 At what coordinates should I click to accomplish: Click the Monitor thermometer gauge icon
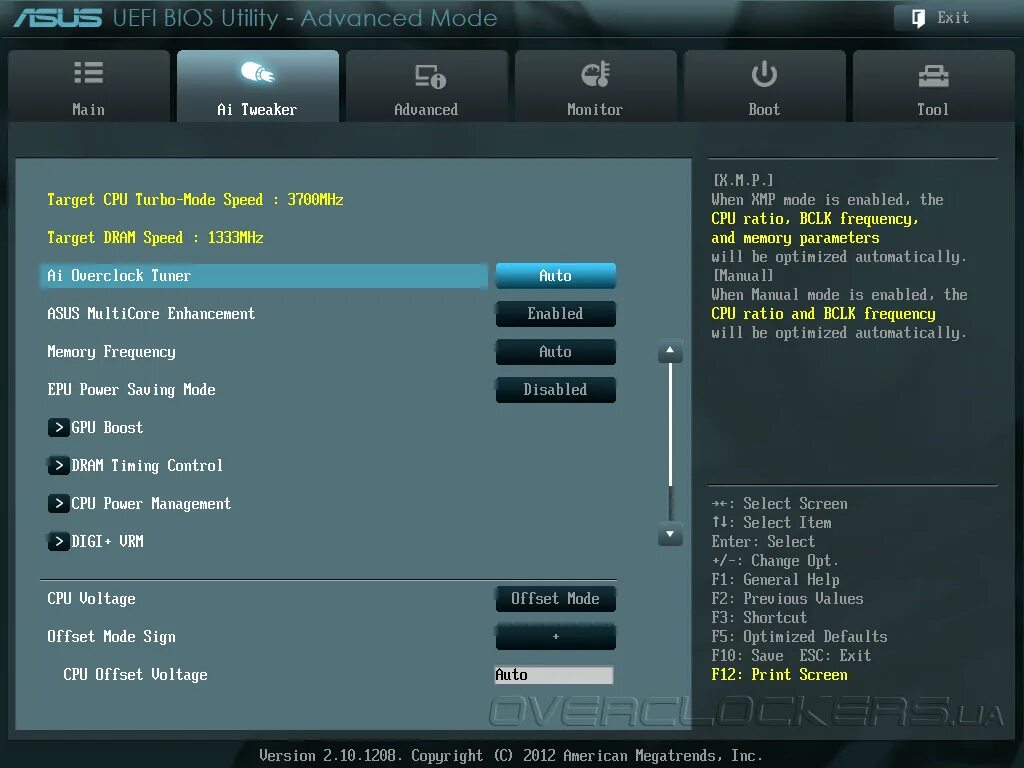click(x=596, y=74)
